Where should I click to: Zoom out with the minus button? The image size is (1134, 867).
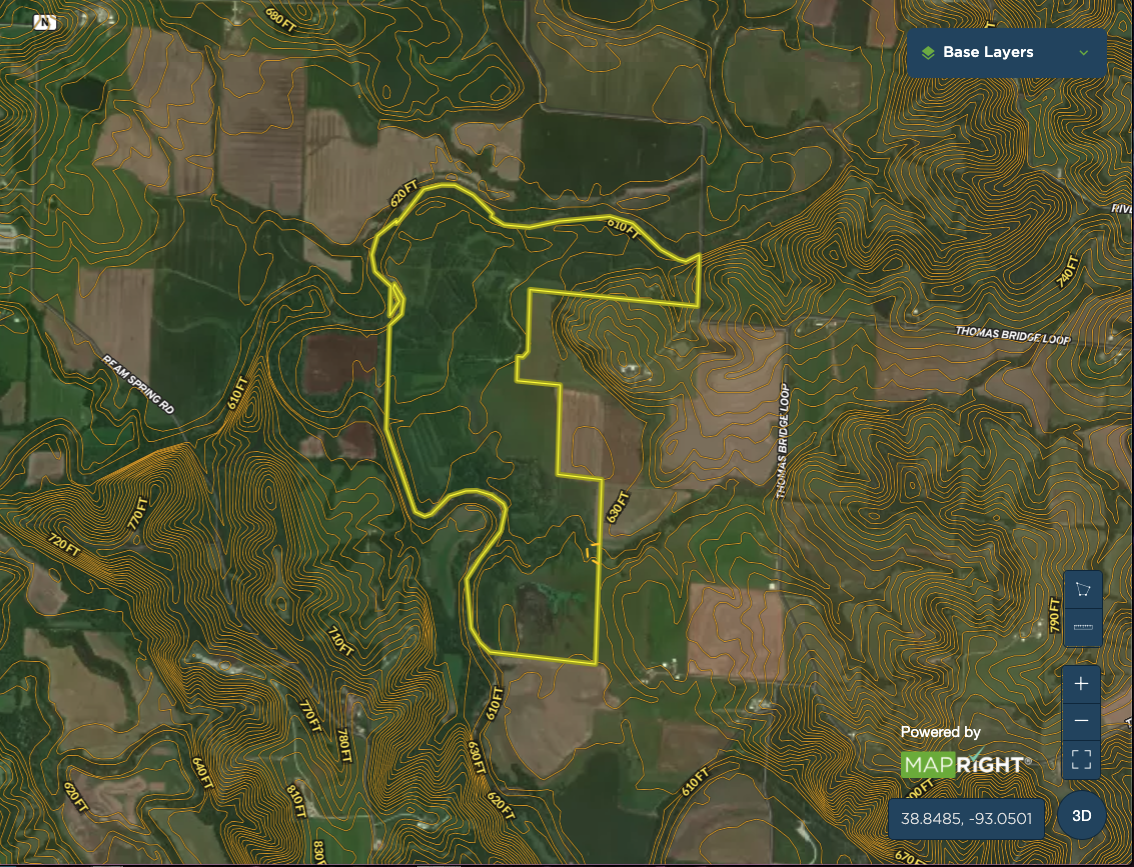[x=1081, y=721]
